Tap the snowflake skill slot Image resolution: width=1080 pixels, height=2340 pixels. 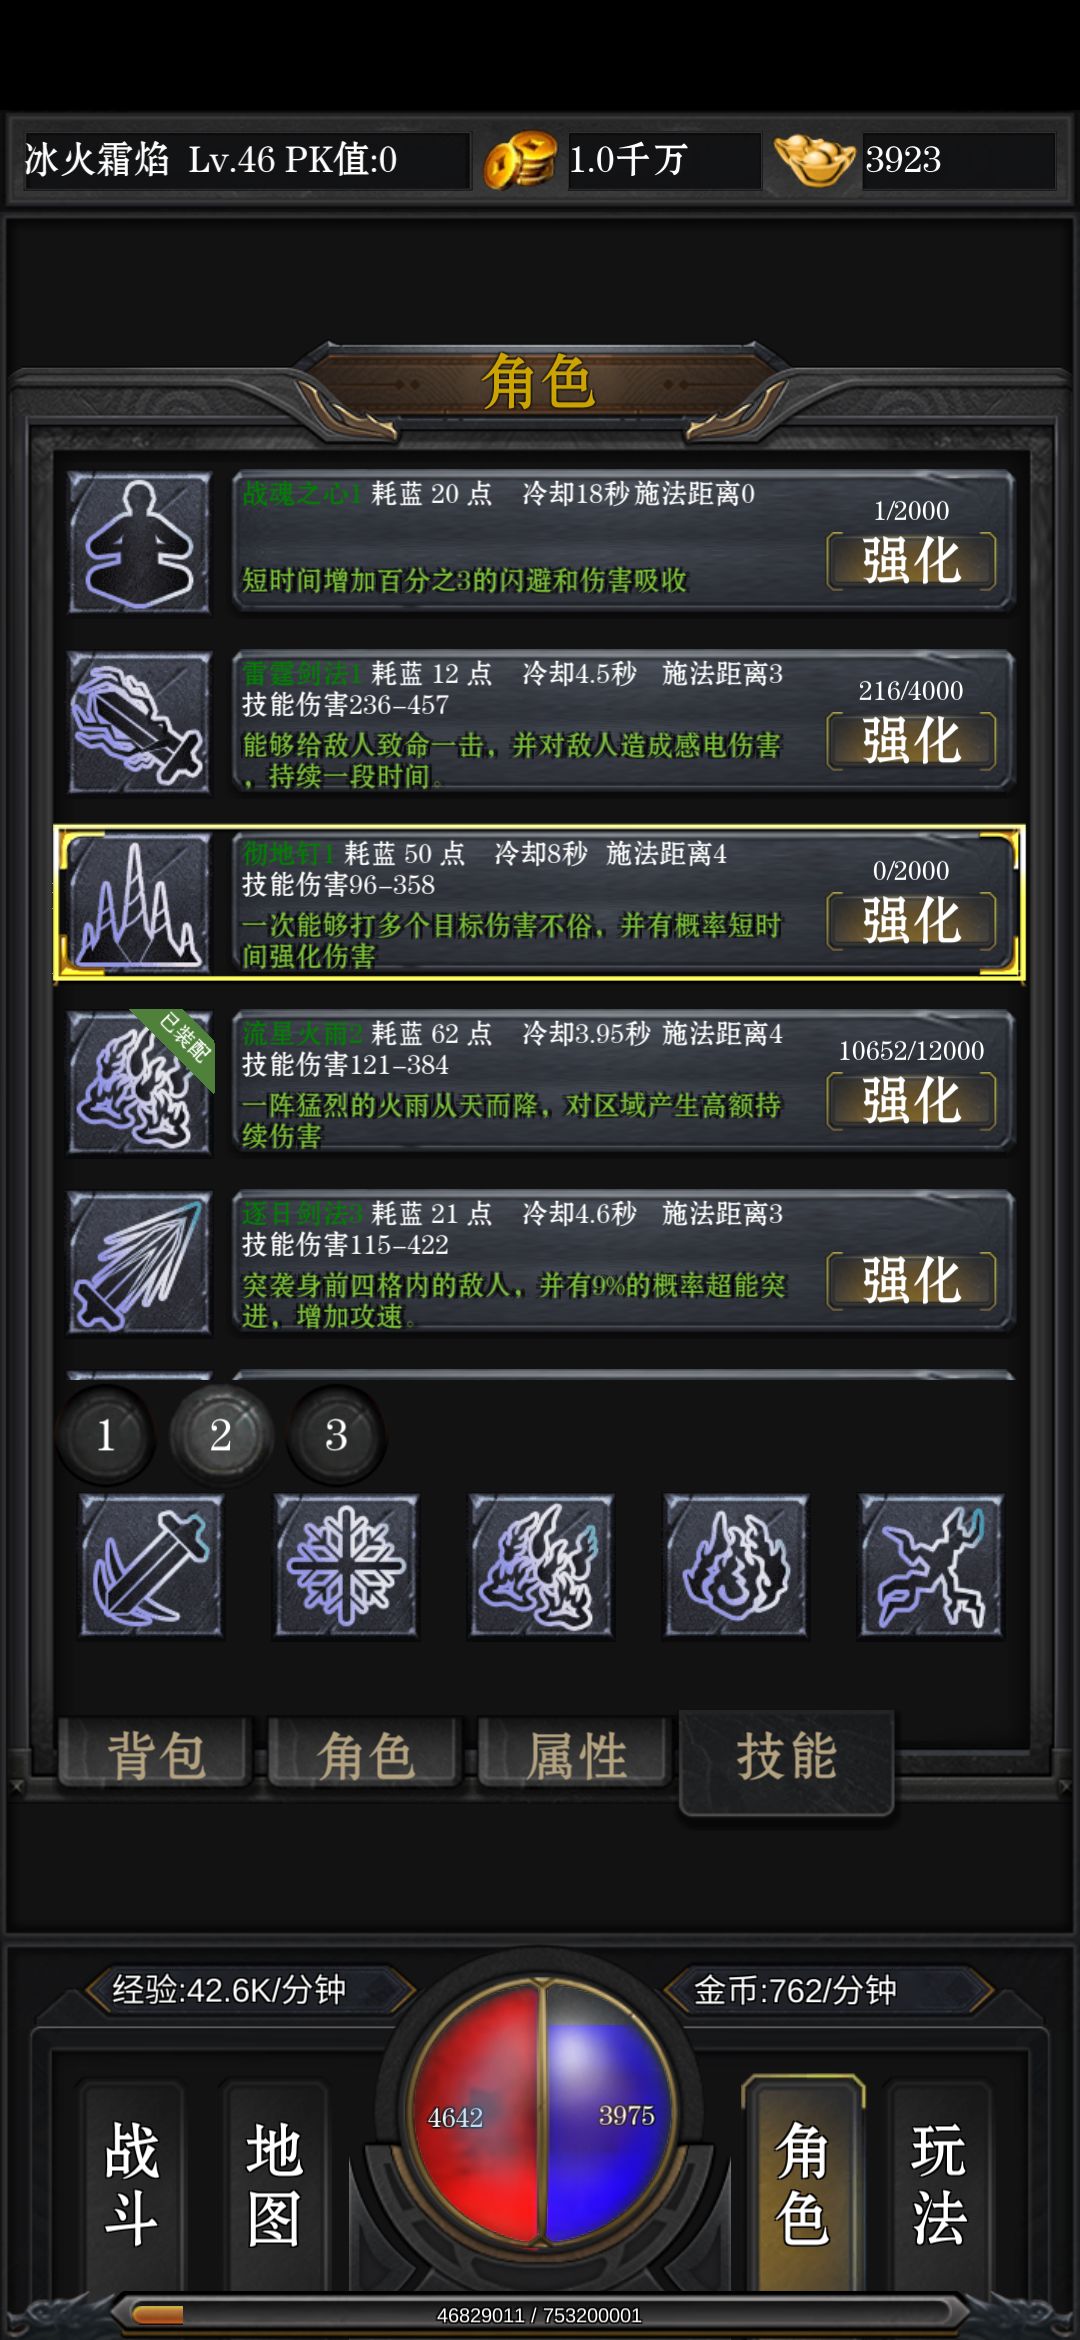346,1566
